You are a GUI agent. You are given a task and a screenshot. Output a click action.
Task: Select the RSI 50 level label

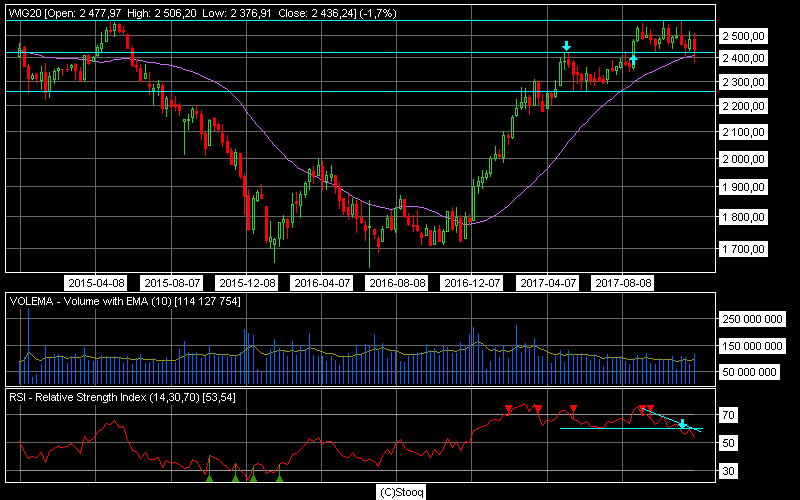pos(729,443)
